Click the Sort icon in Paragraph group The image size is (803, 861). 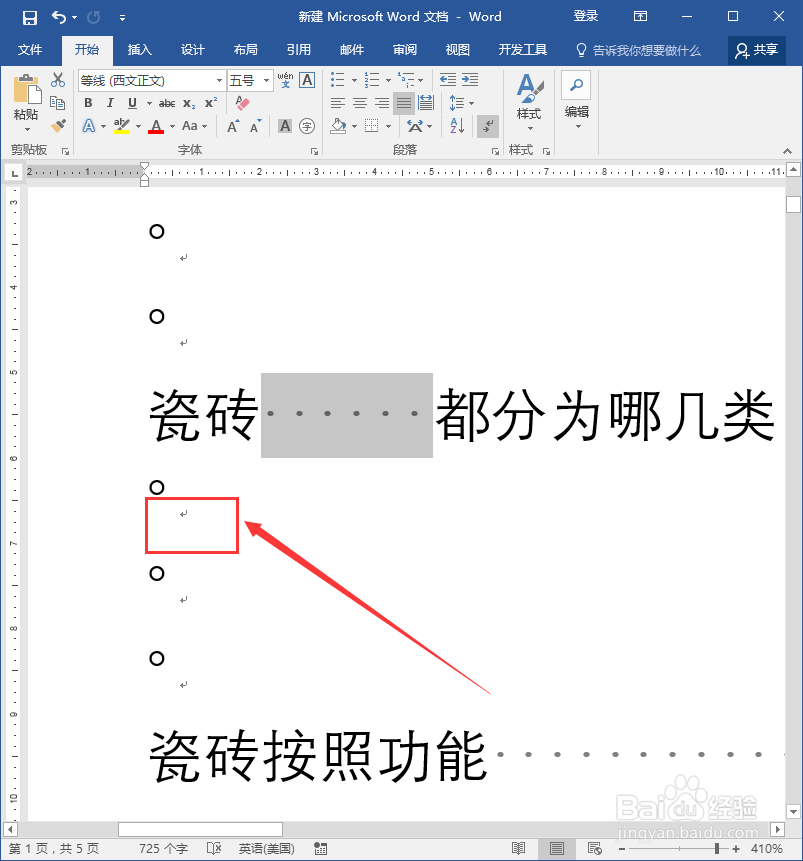[456, 125]
